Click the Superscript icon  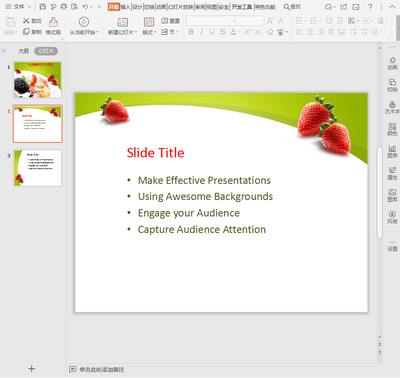coord(248,32)
